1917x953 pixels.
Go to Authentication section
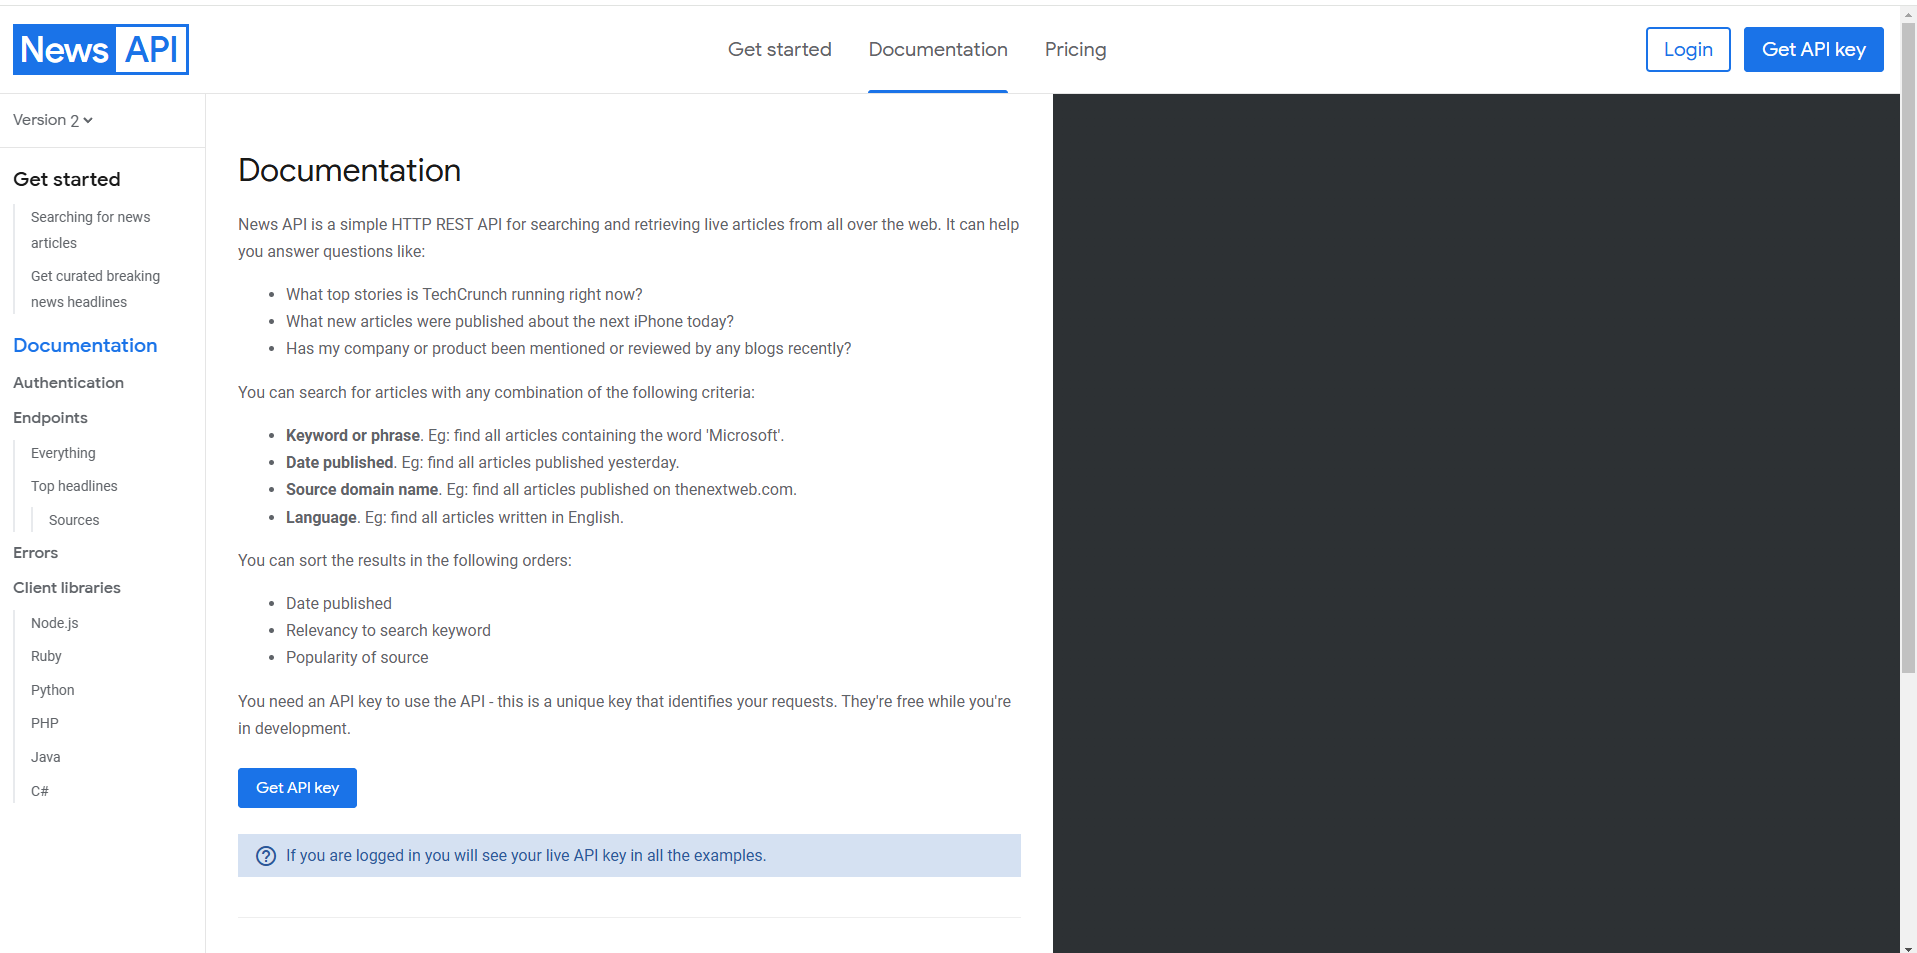(68, 383)
